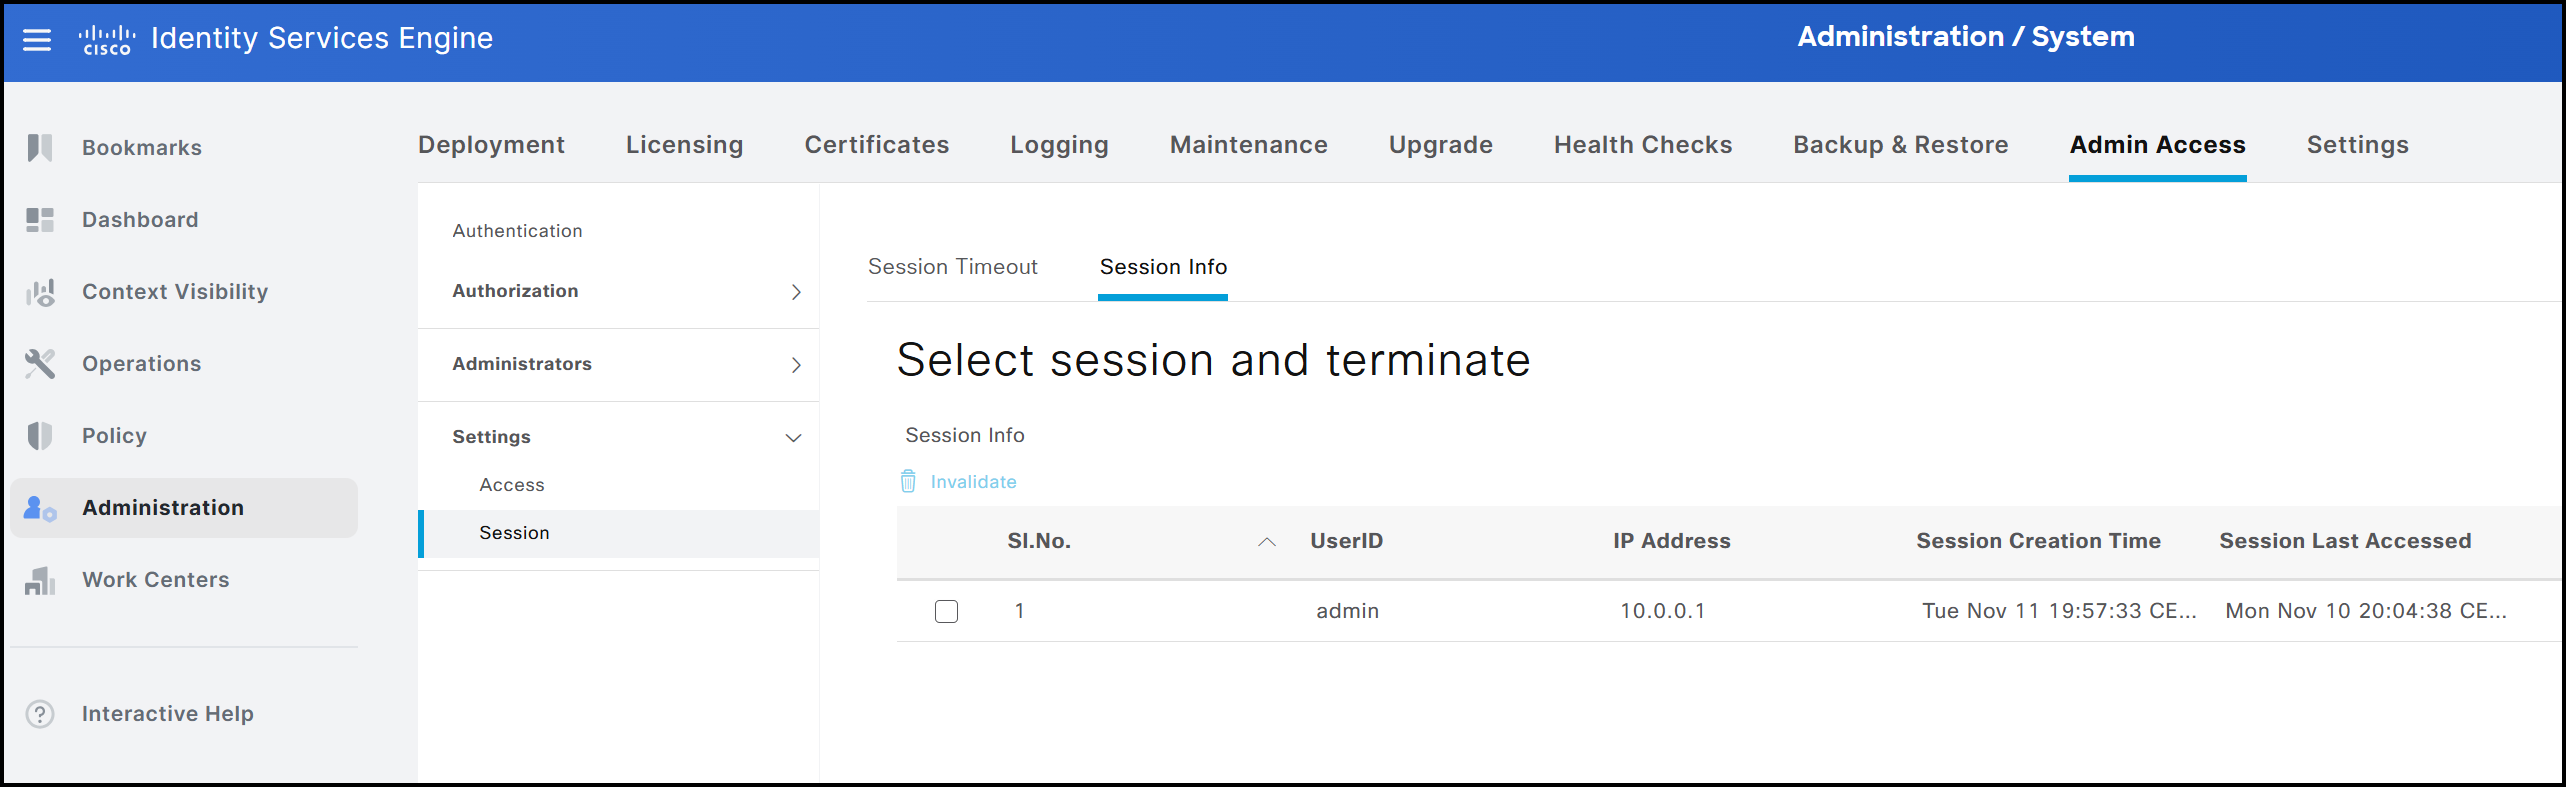2566x787 pixels.
Task: Go to Health Checks tab
Action: click(x=1642, y=145)
